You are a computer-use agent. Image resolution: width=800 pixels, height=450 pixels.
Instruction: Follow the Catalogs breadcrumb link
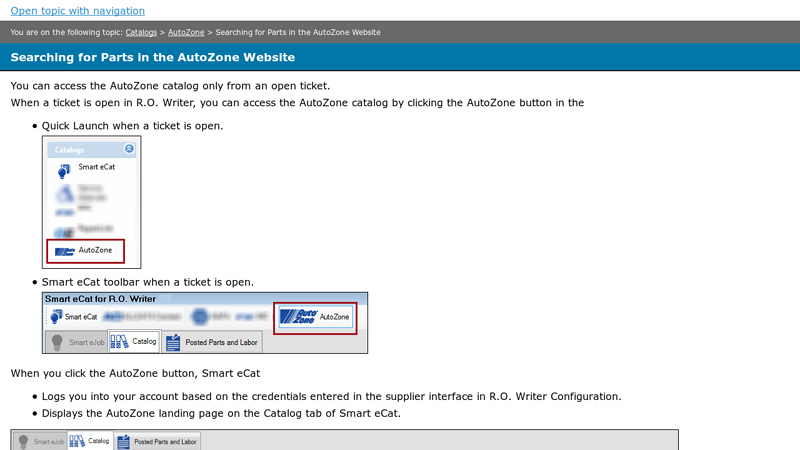pos(141,32)
